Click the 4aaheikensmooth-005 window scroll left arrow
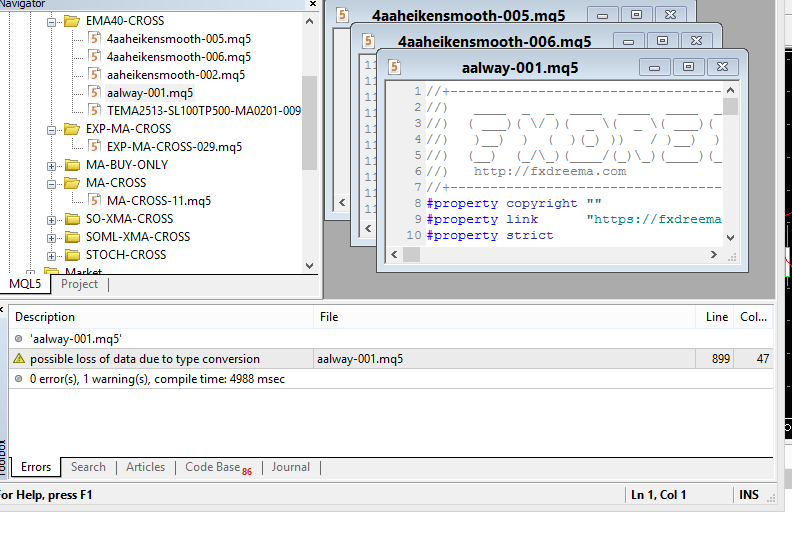Screen dimensions: 792x533 [x=342, y=203]
